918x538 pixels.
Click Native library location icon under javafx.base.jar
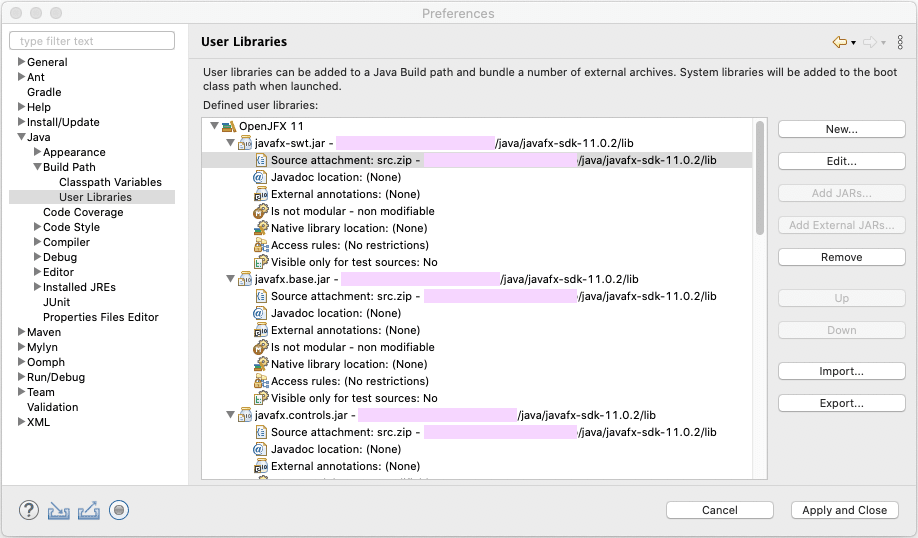click(x=261, y=364)
